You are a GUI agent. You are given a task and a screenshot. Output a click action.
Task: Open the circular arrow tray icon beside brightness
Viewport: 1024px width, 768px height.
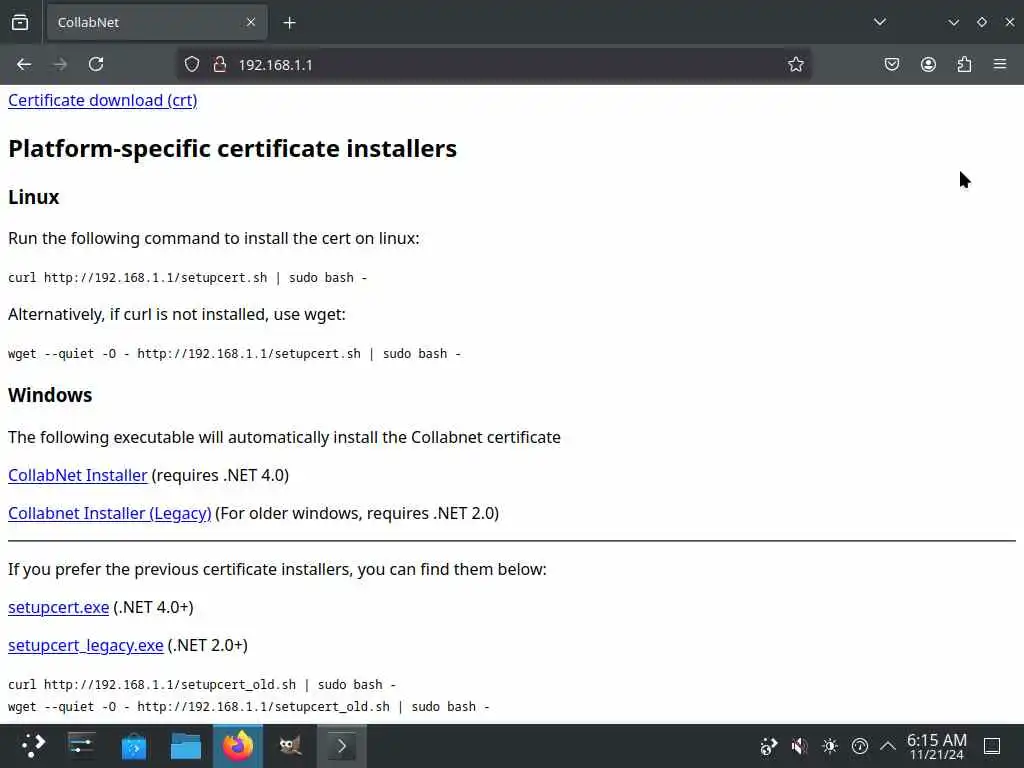[x=860, y=746]
